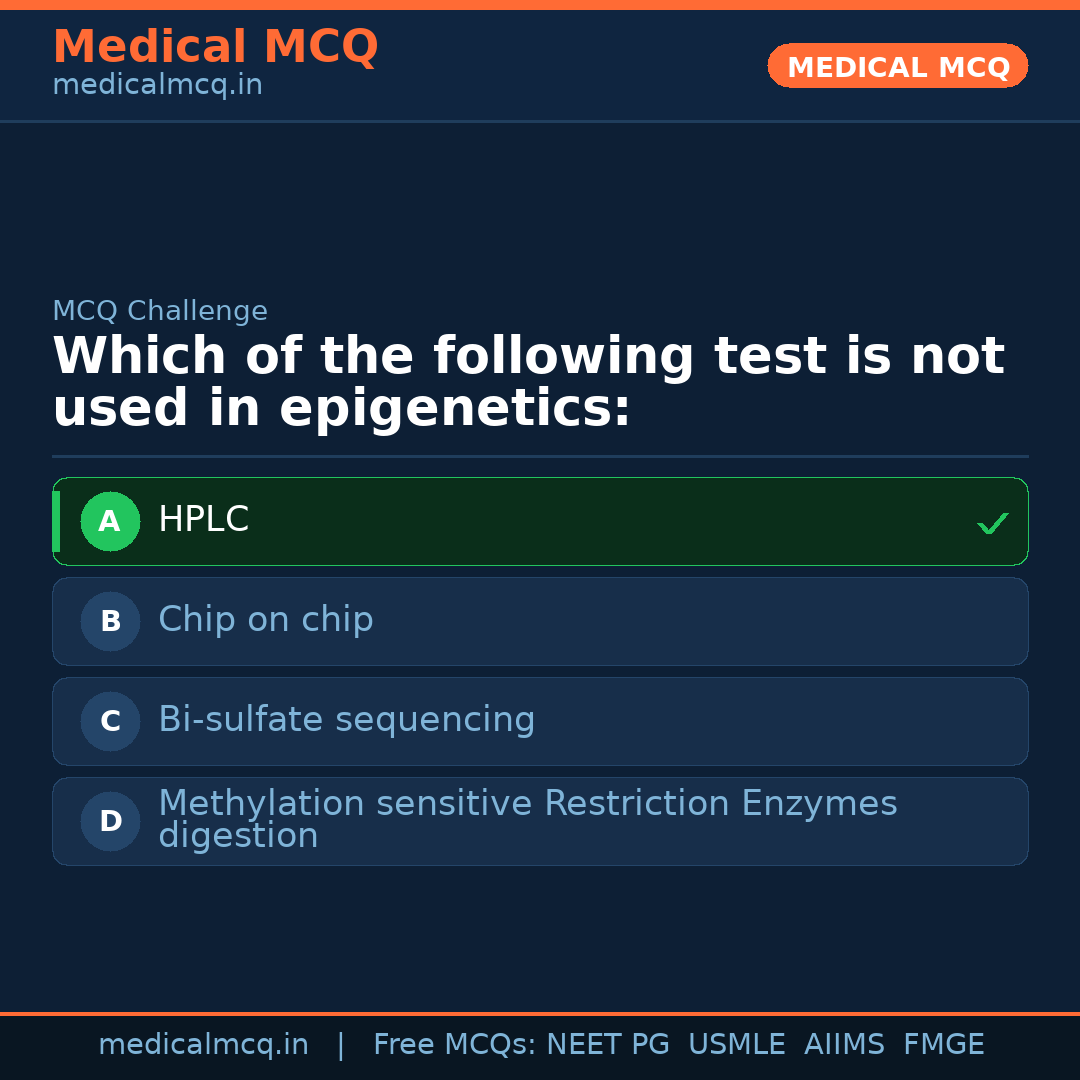
Task: Click the B option circle icon
Action: [x=110, y=621]
